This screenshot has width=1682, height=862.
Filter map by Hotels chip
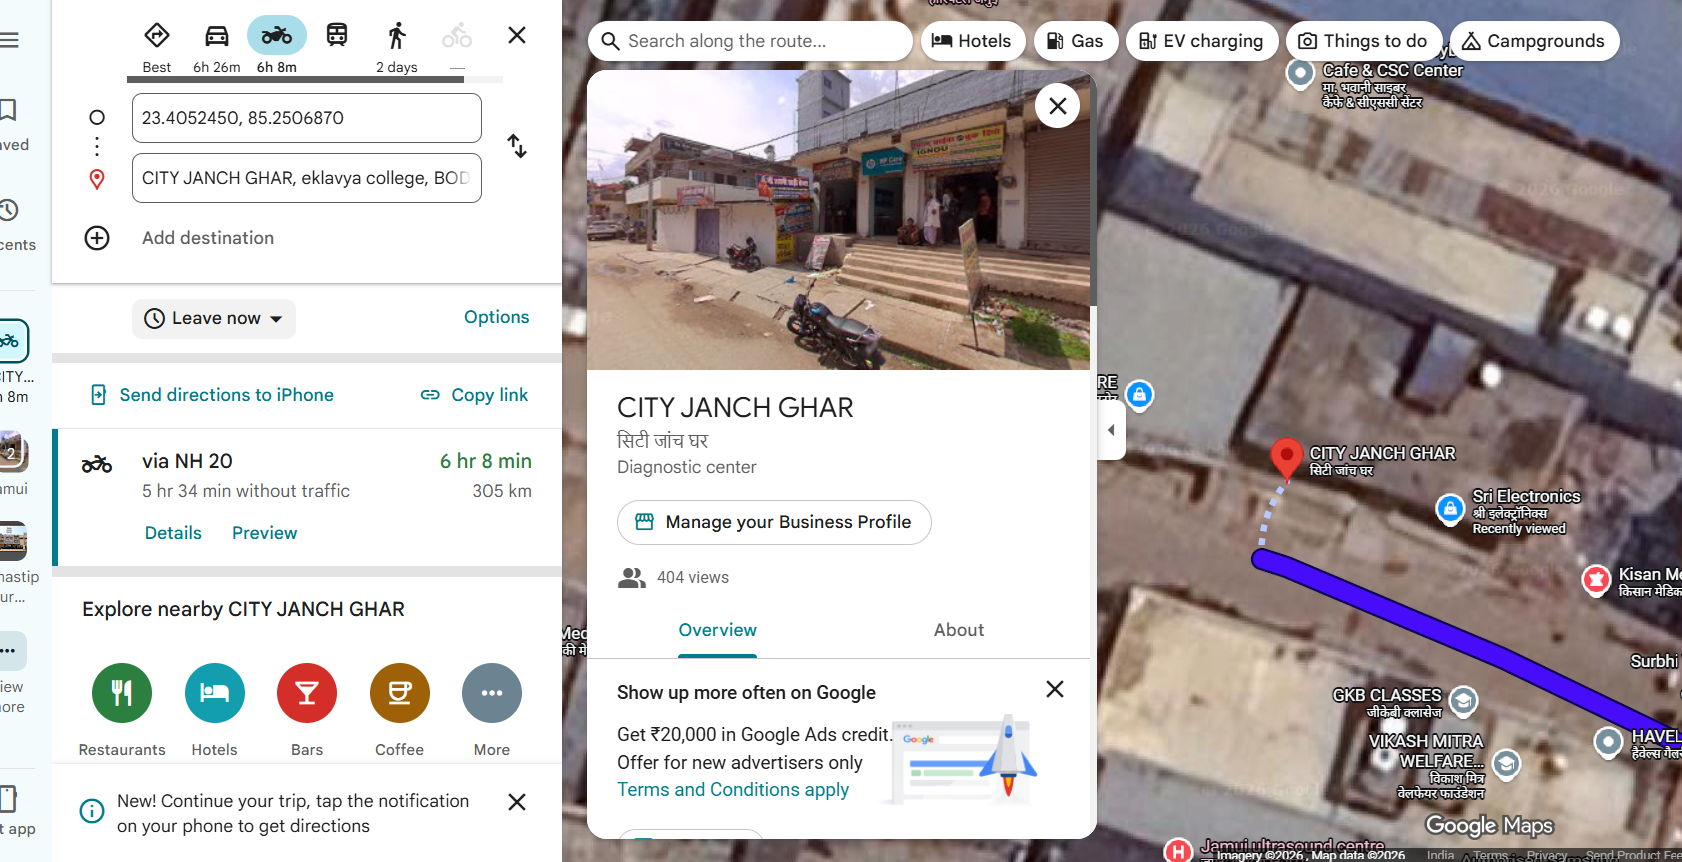[x=973, y=41]
